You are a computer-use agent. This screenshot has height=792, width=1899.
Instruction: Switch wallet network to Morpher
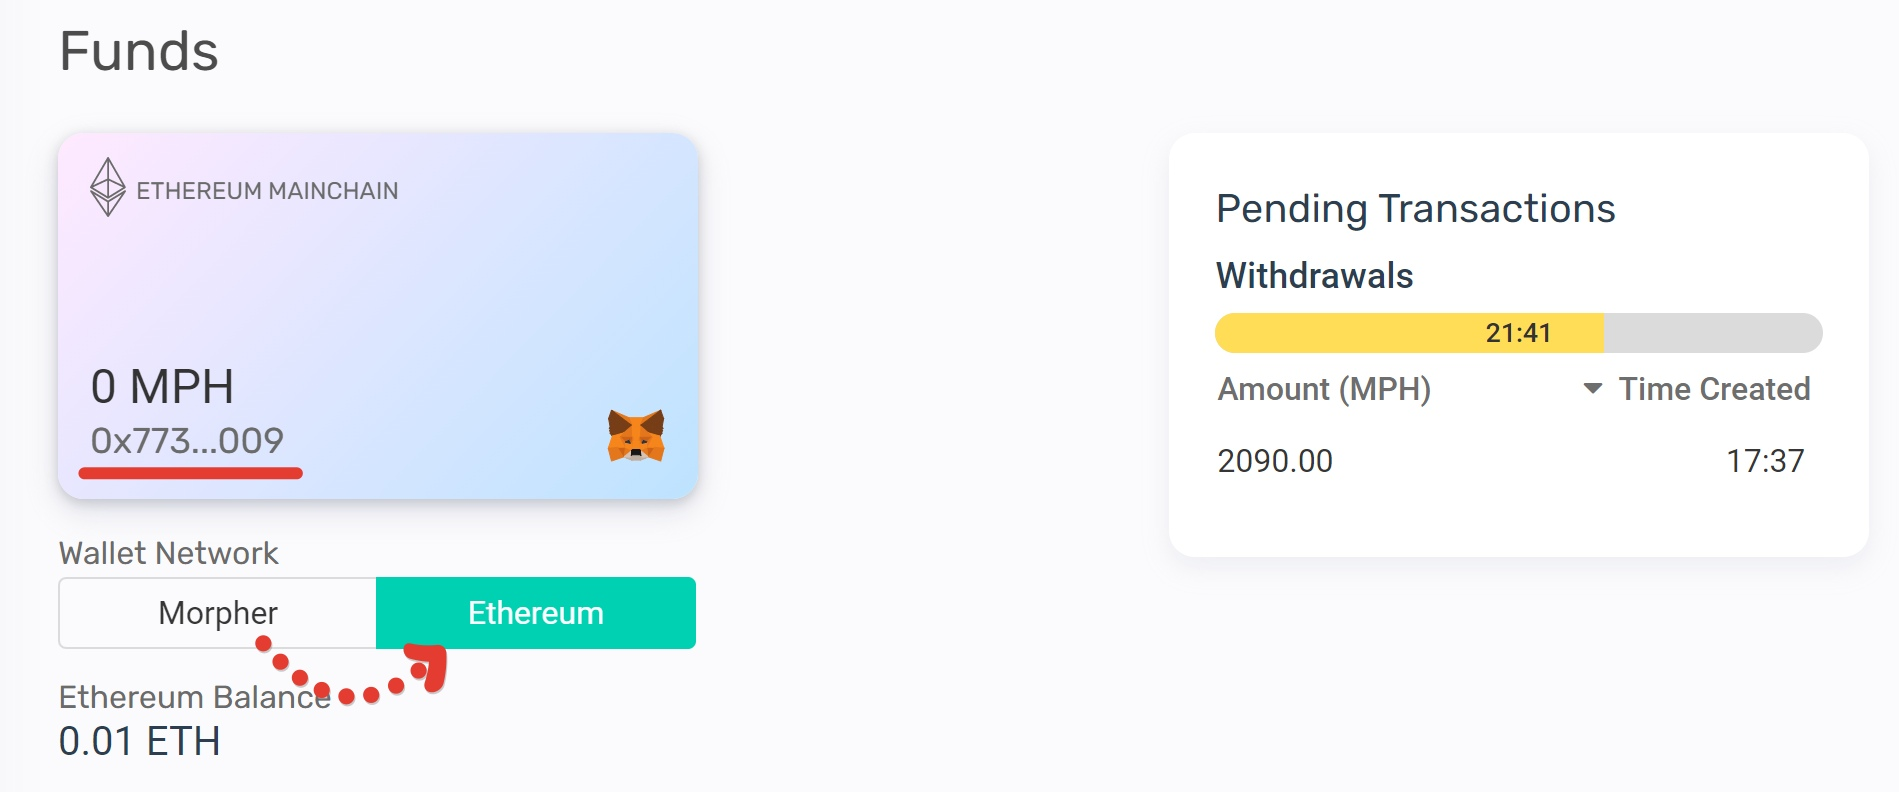pyautogui.click(x=218, y=613)
